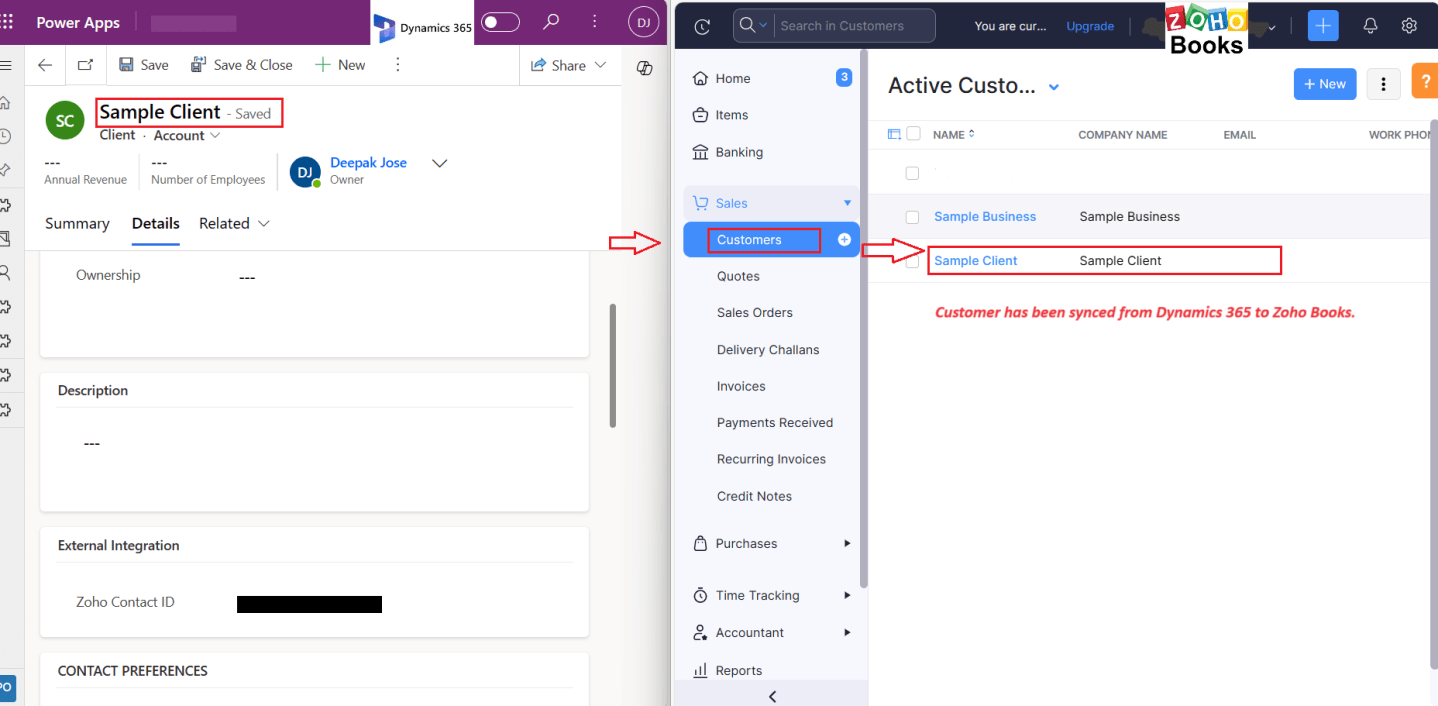Click the Search in Customers field
Screen dimensions: 1438x706
pos(855,26)
